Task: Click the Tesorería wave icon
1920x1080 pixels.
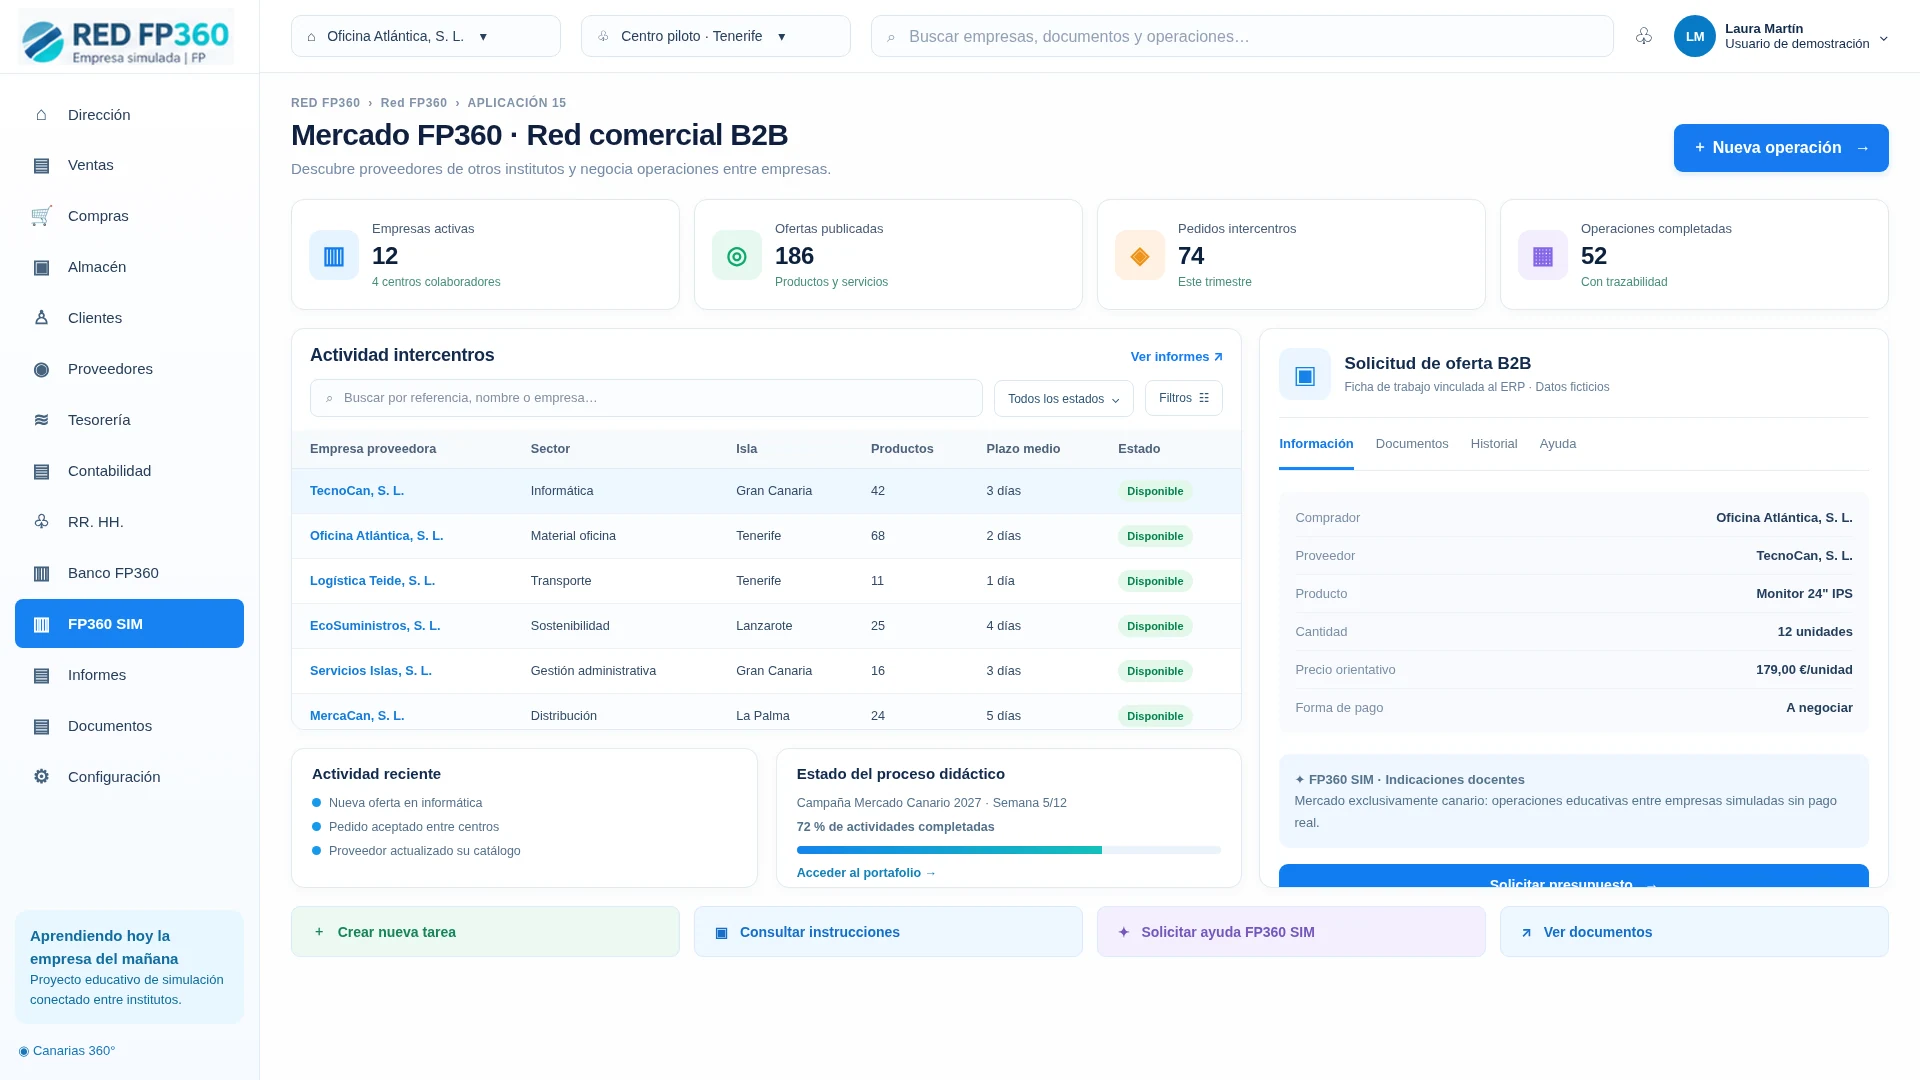Action: point(41,420)
